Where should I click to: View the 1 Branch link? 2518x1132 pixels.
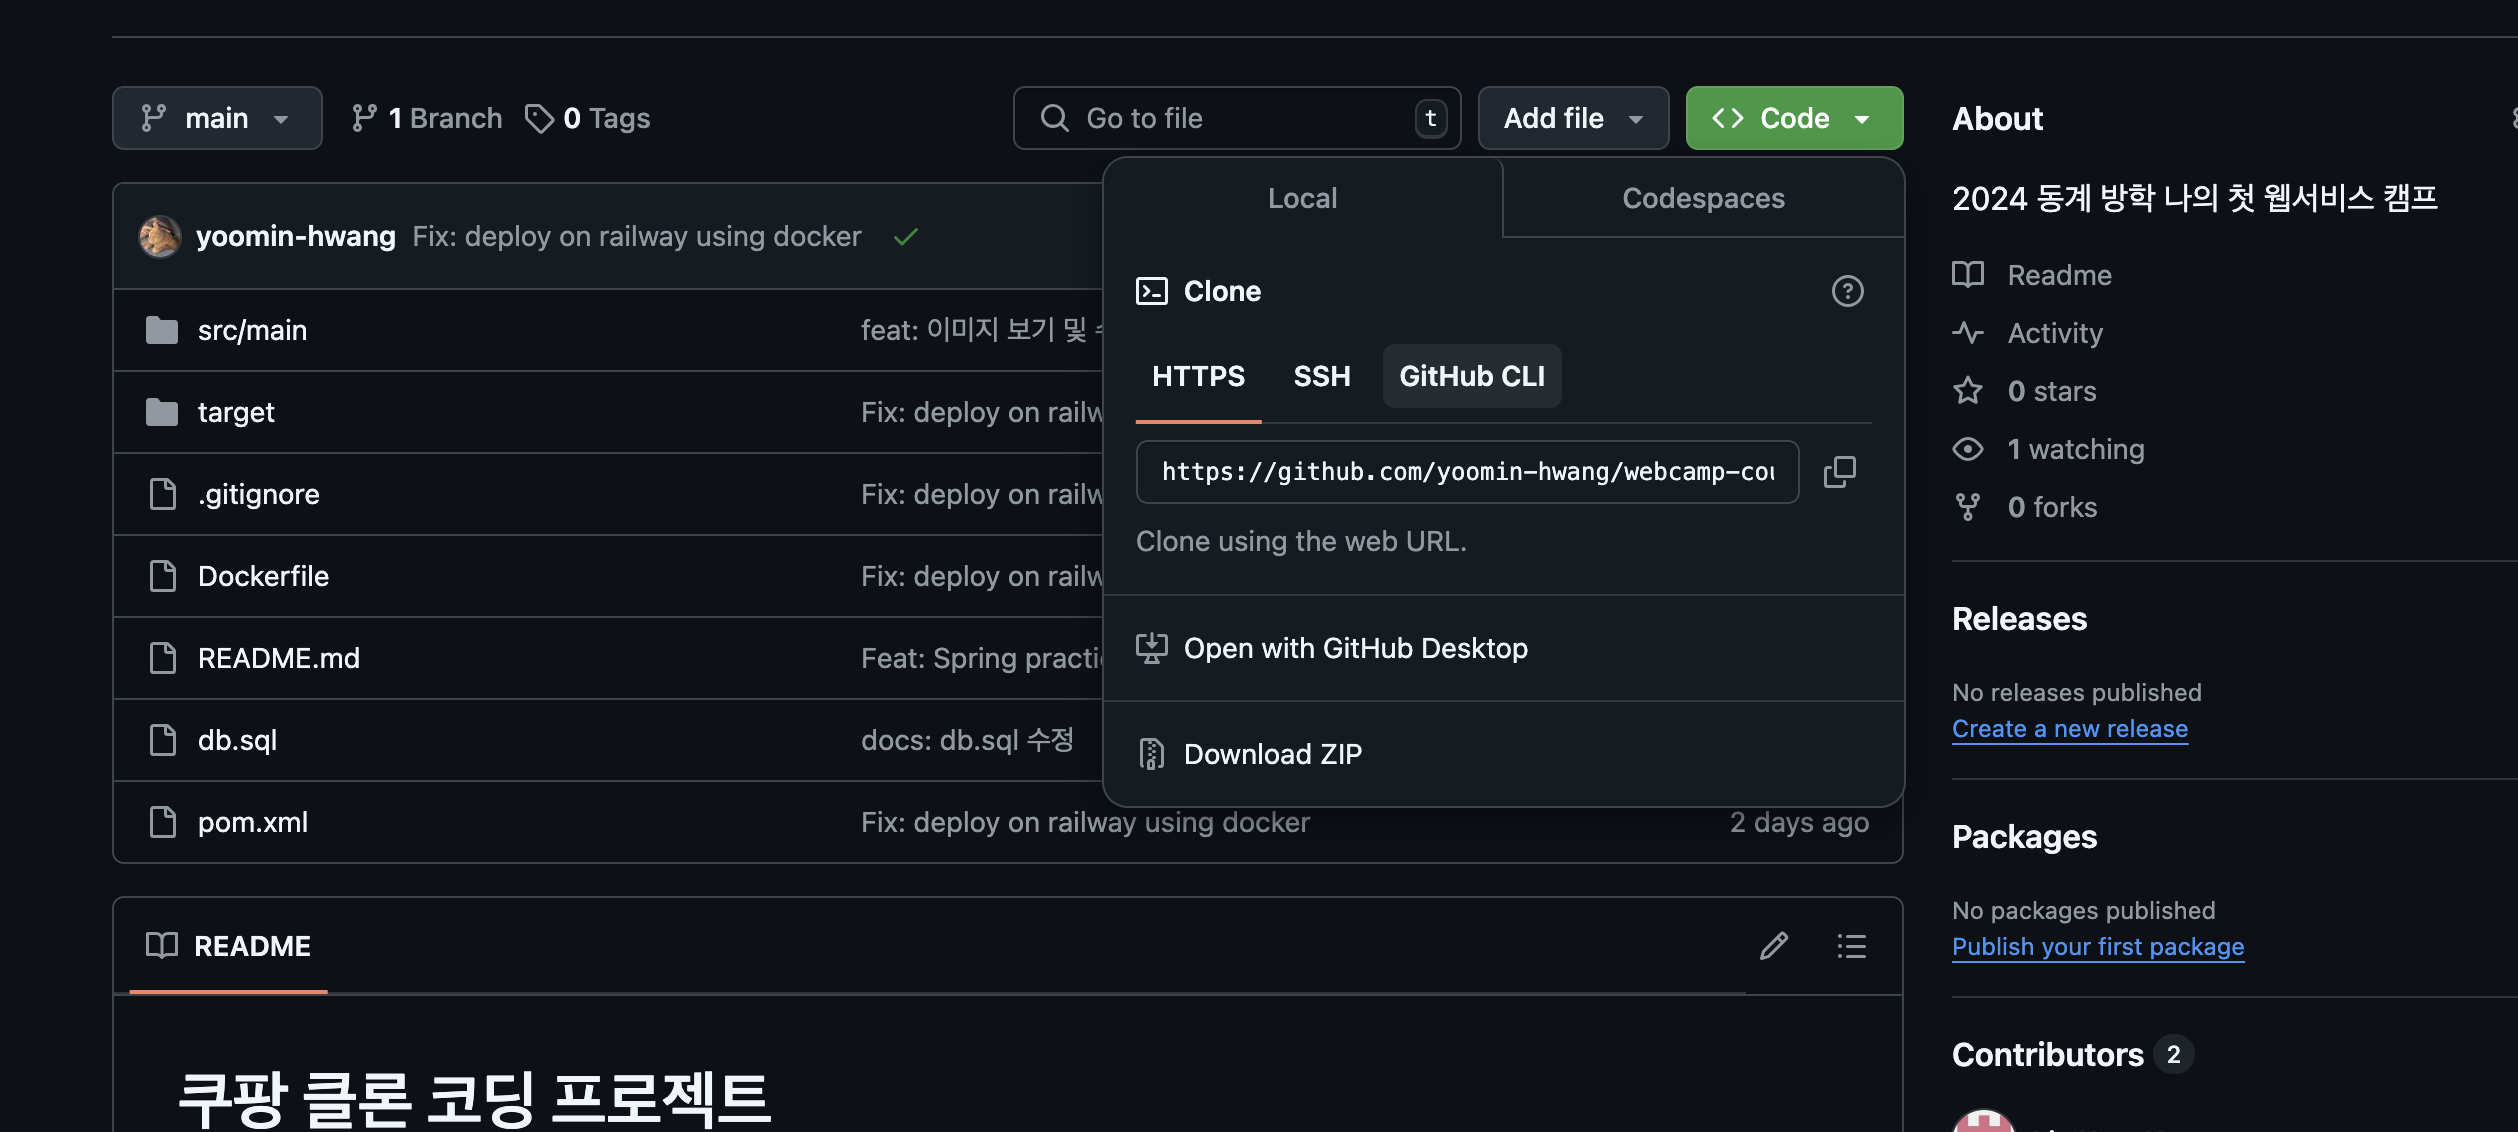pos(427,118)
